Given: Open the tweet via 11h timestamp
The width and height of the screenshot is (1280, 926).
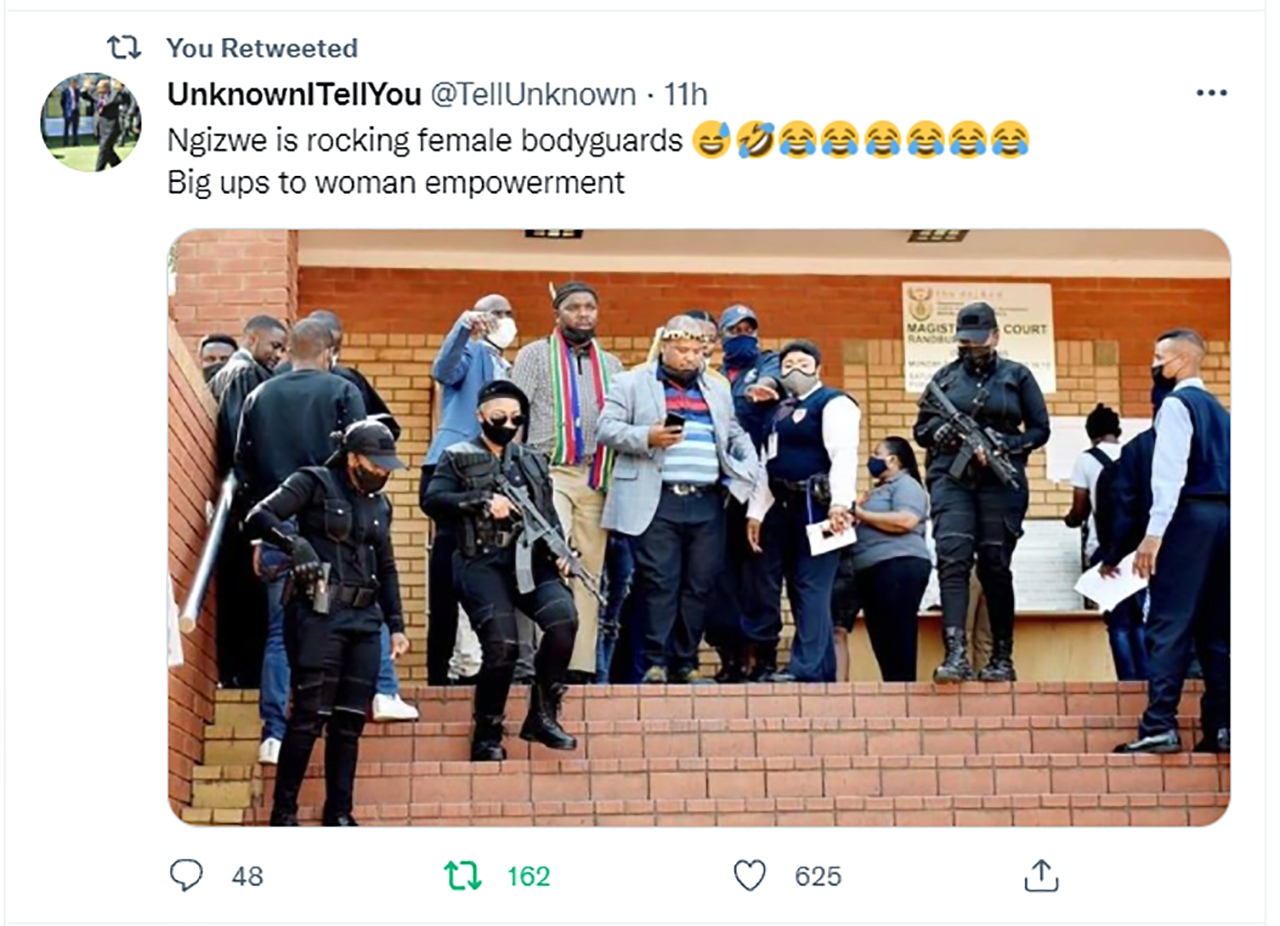Looking at the screenshot, I should tap(686, 94).
